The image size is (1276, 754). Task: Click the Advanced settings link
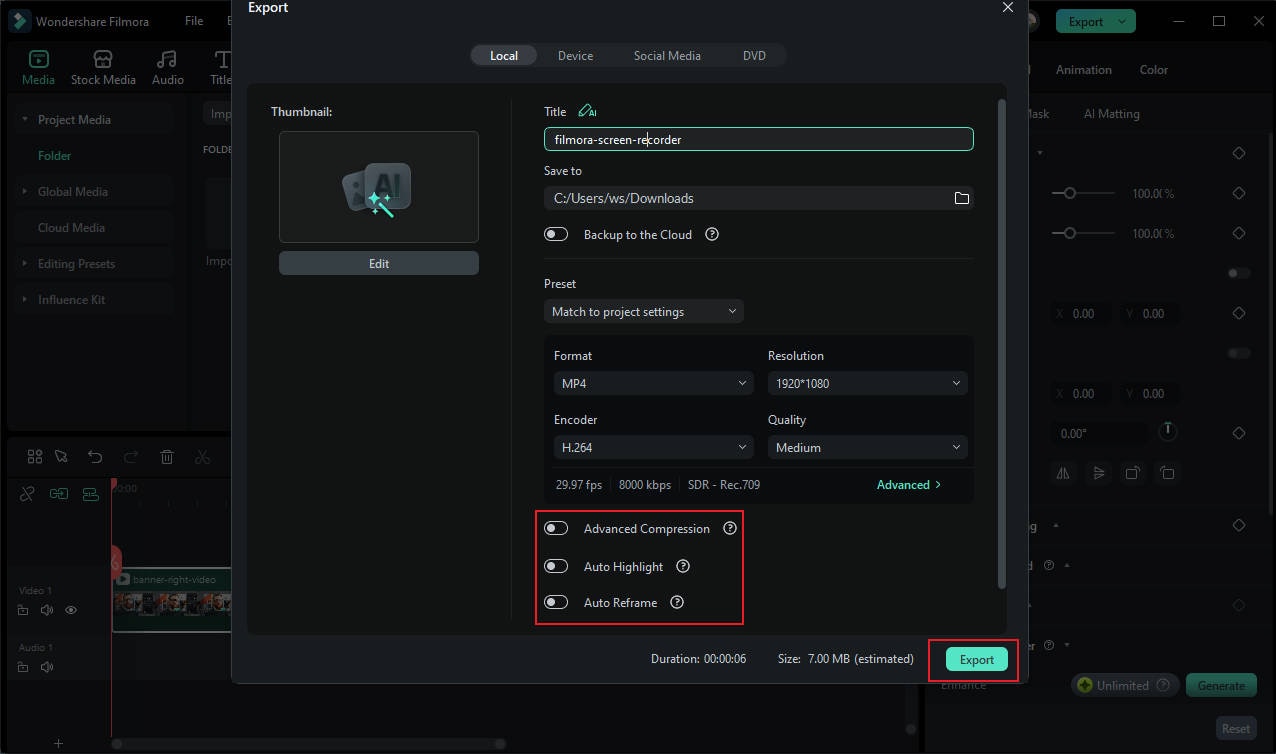pyautogui.click(x=908, y=484)
